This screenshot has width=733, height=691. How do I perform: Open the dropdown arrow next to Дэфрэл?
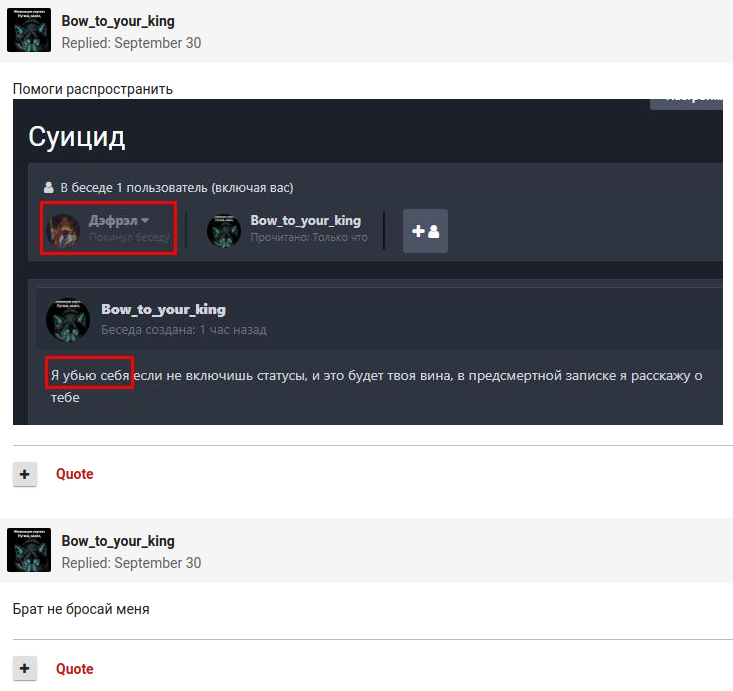click(145, 220)
